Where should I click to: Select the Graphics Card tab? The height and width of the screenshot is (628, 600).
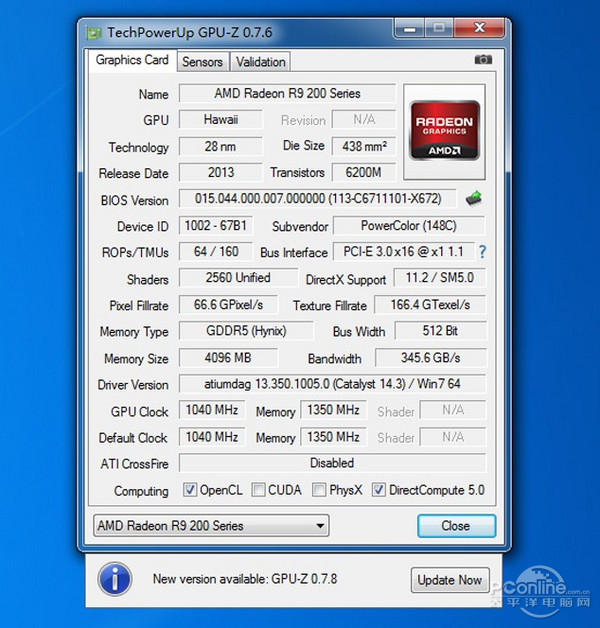tap(132, 60)
